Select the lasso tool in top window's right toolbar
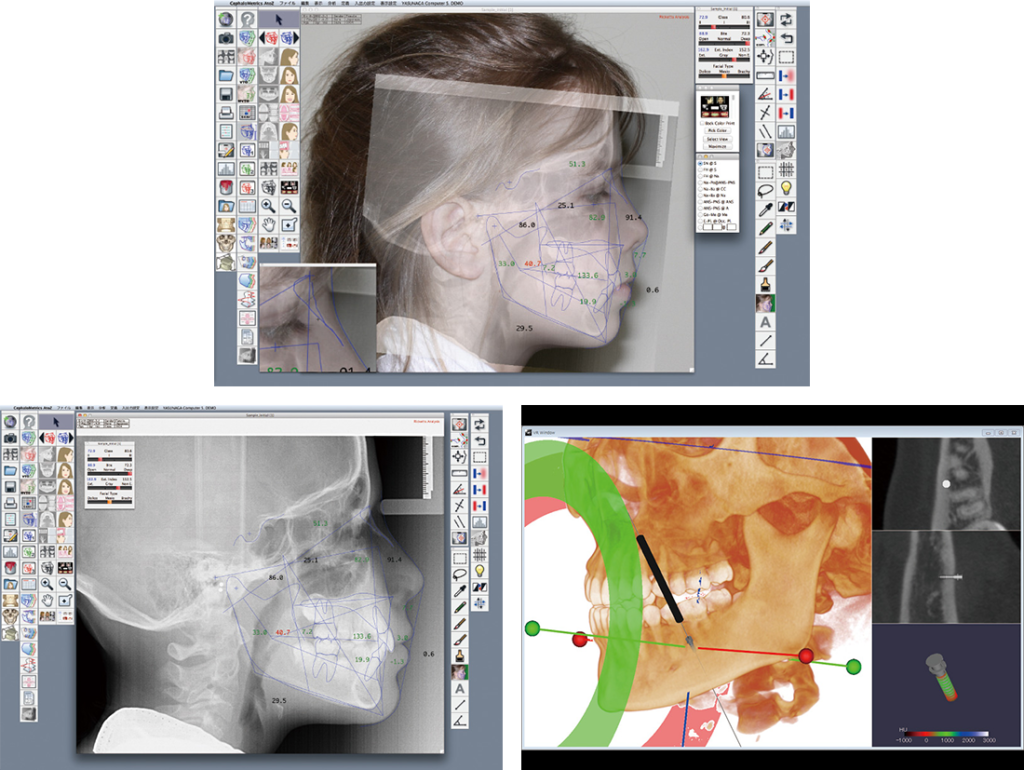 pyautogui.click(x=765, y=188)
